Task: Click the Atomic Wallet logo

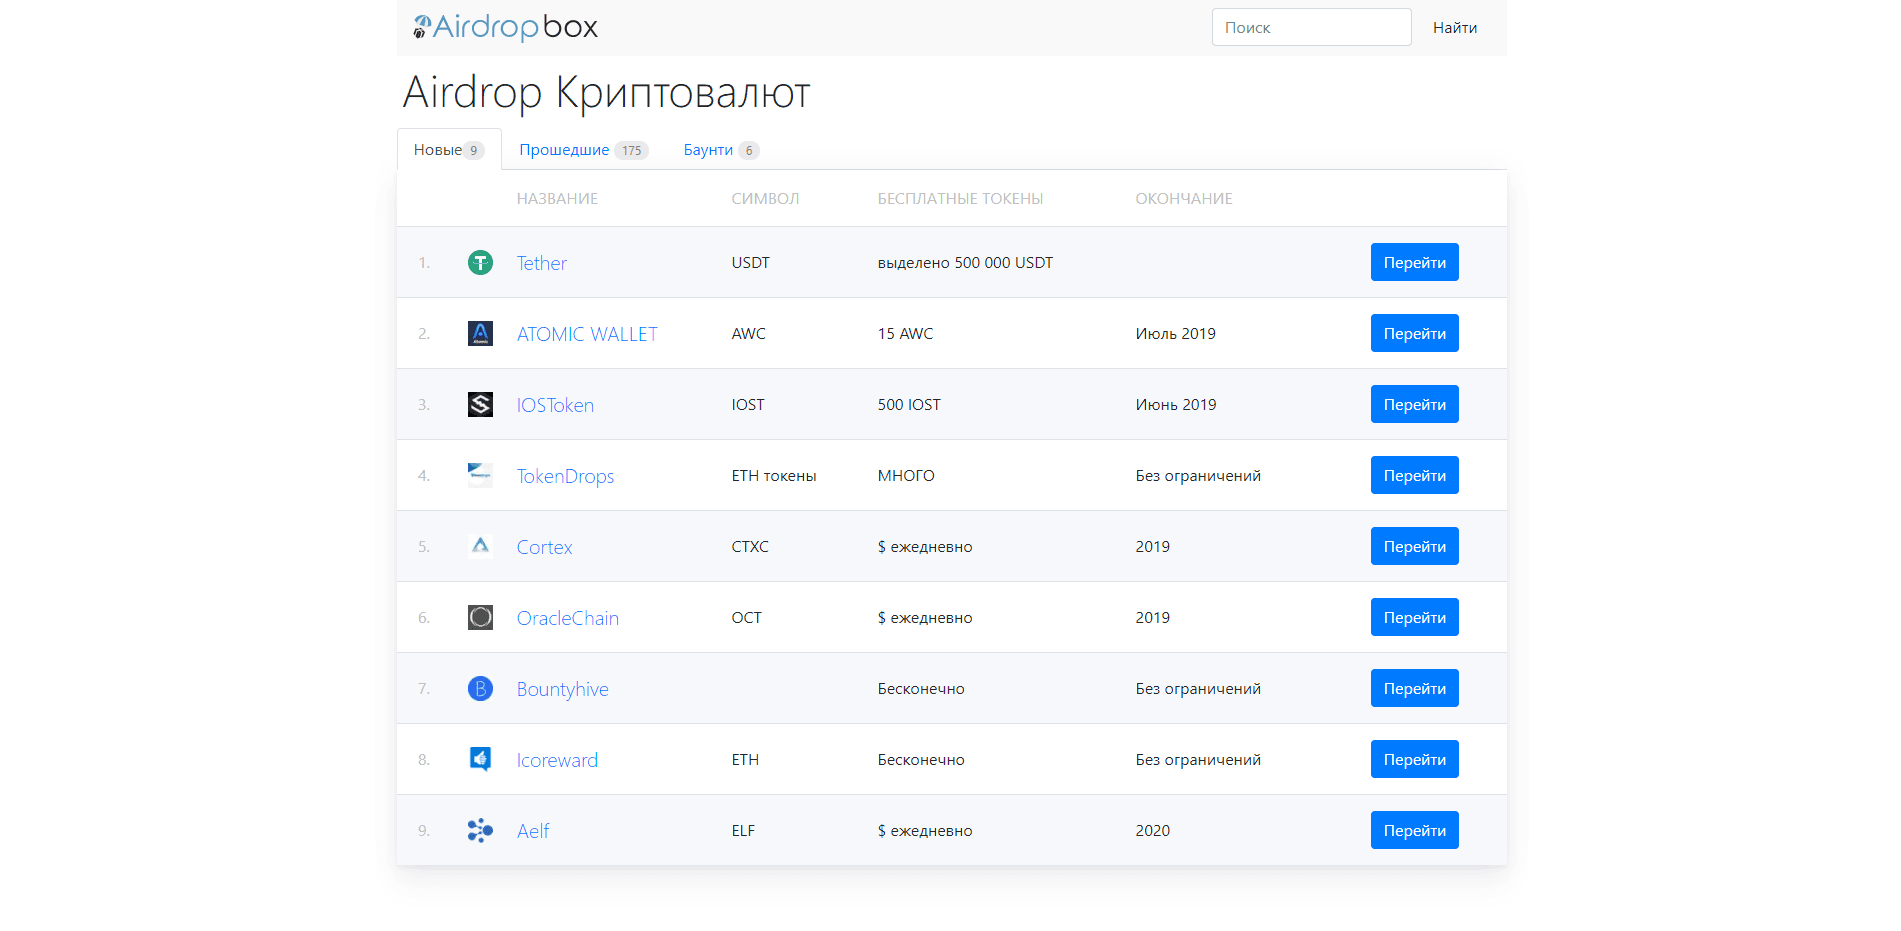Action: point(480,333)
